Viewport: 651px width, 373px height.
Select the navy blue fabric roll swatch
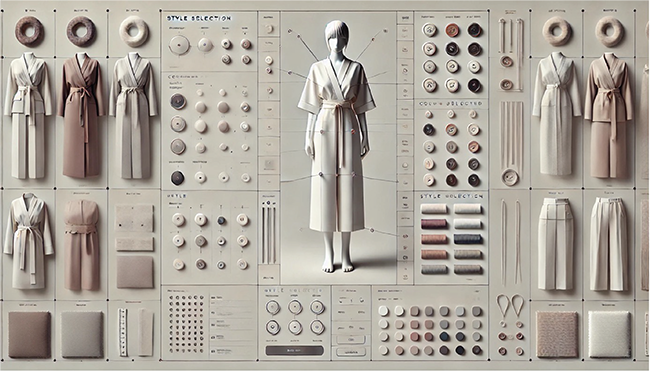(468, 239)
